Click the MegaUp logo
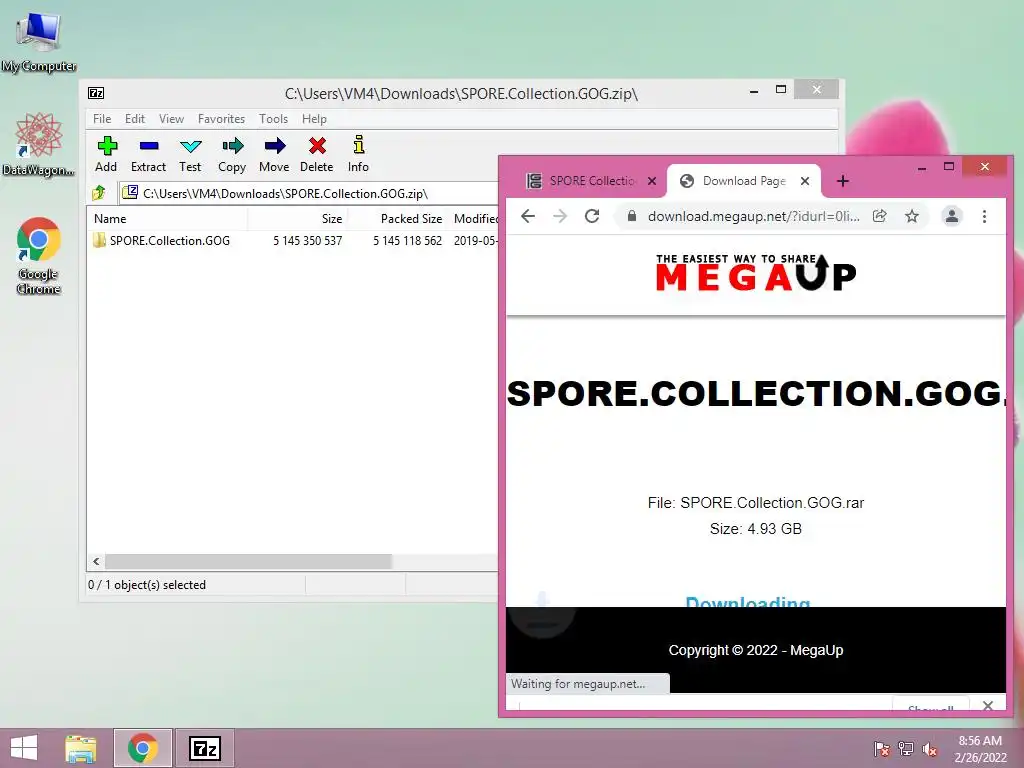Screen dimensions: 1024x768 point(756,272)
